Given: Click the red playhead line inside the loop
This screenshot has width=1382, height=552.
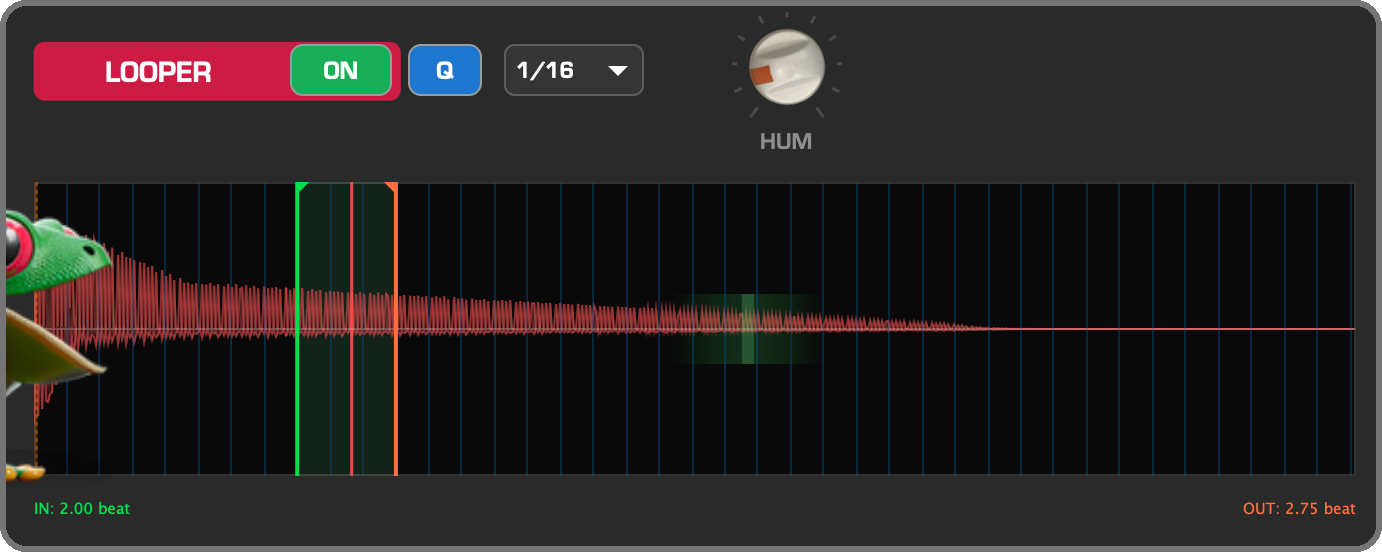Looking at the screenshot, I should [351, 328].
